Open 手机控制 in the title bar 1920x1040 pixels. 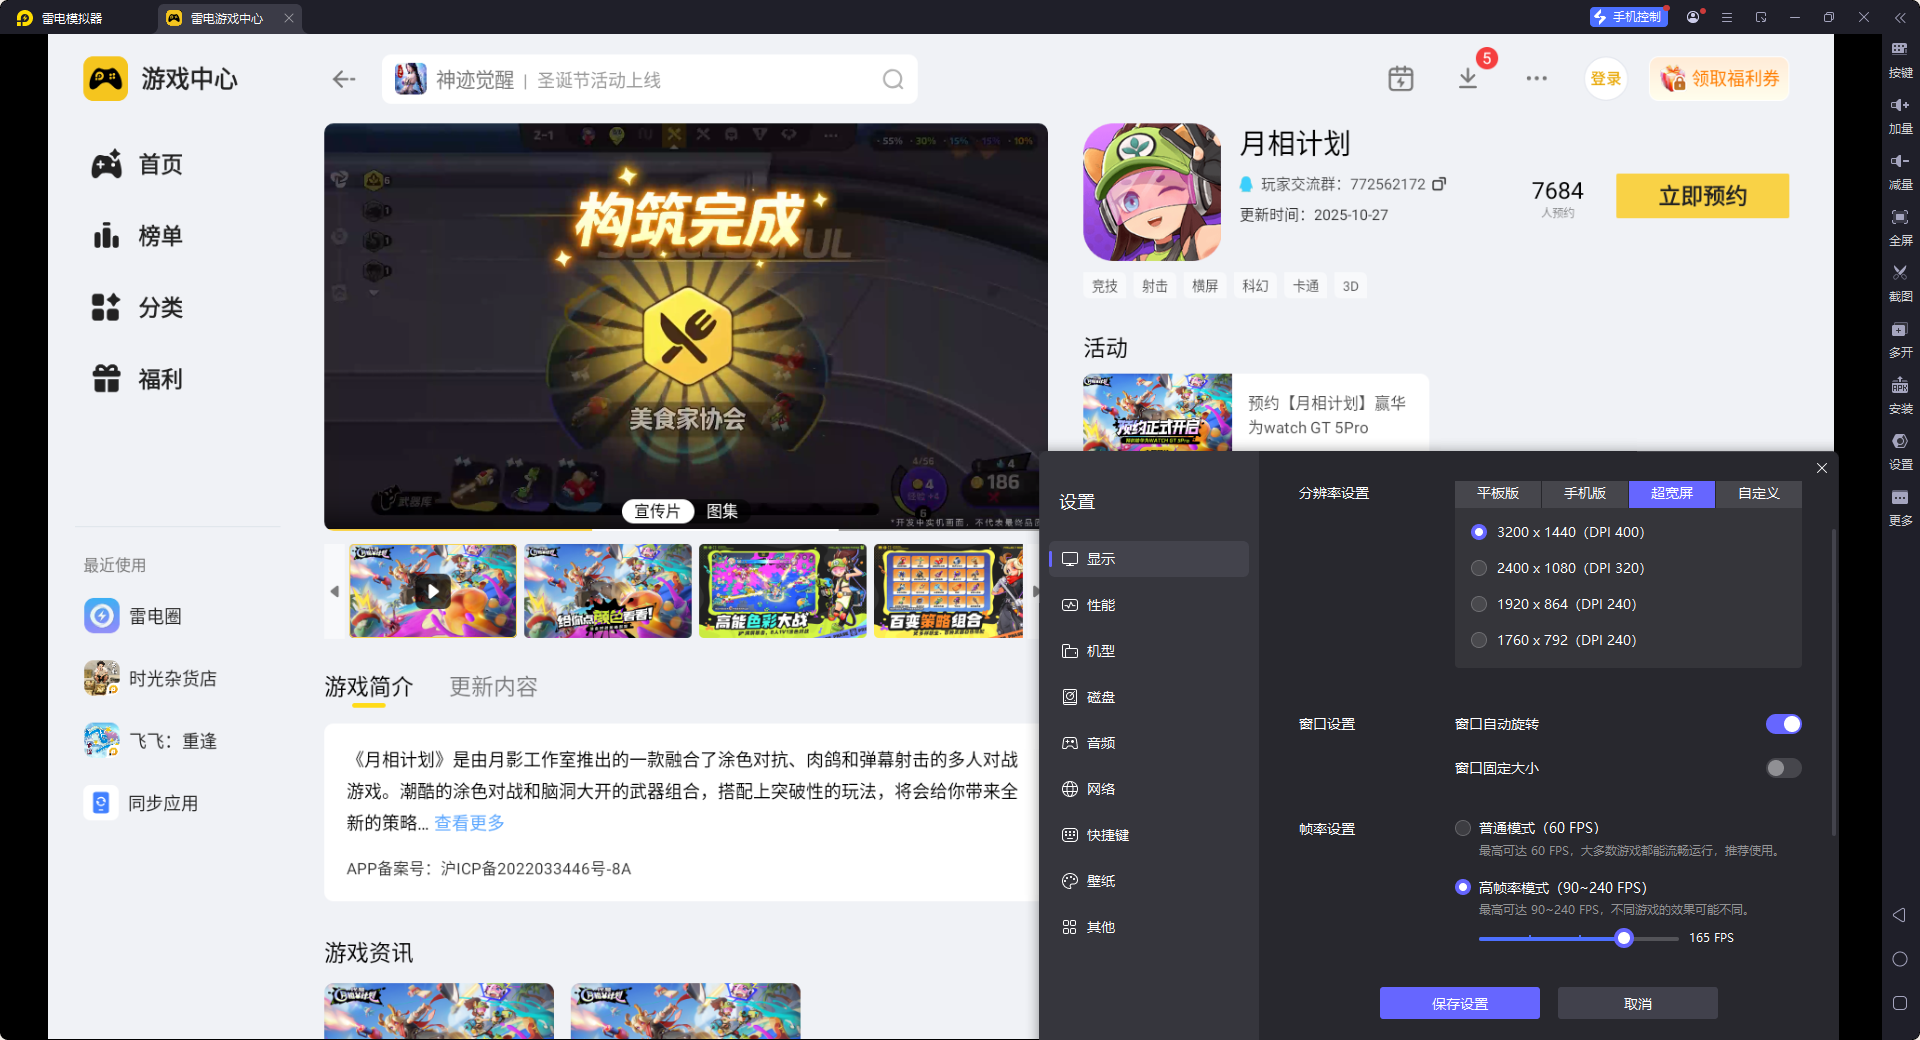pos(1629,17)
